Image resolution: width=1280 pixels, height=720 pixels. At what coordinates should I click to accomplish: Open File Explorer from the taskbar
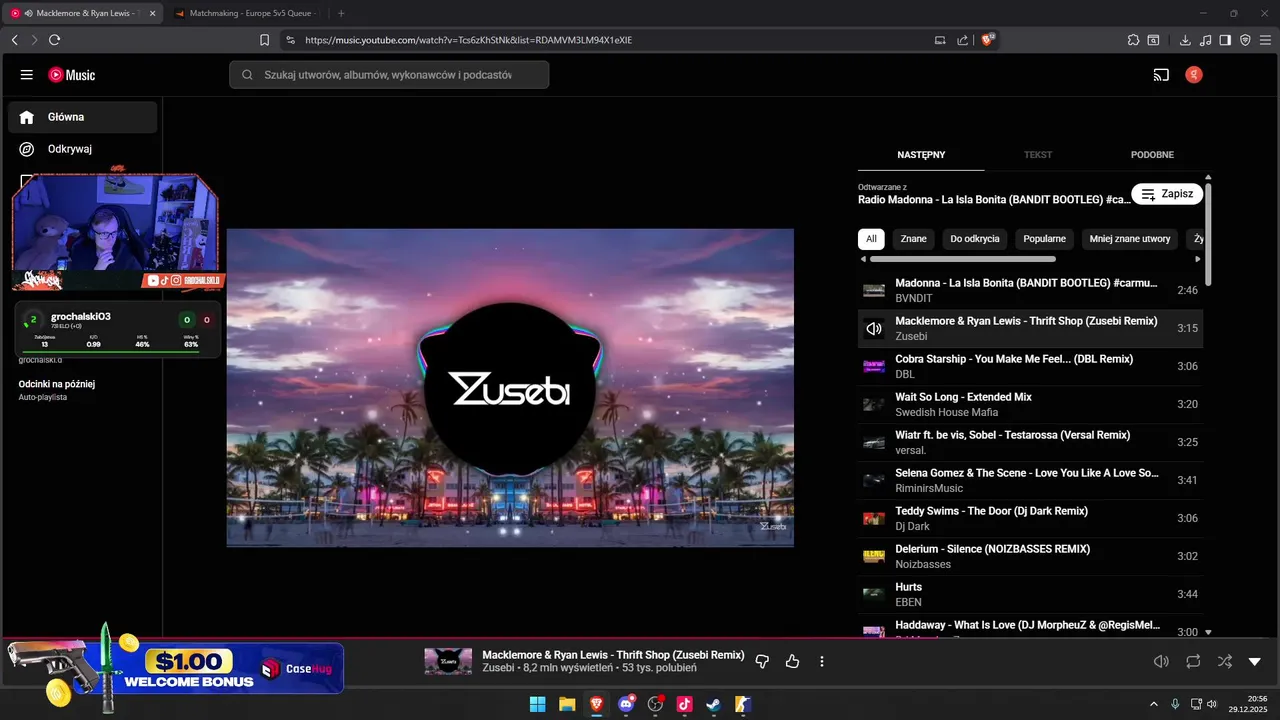pos(567,704)
